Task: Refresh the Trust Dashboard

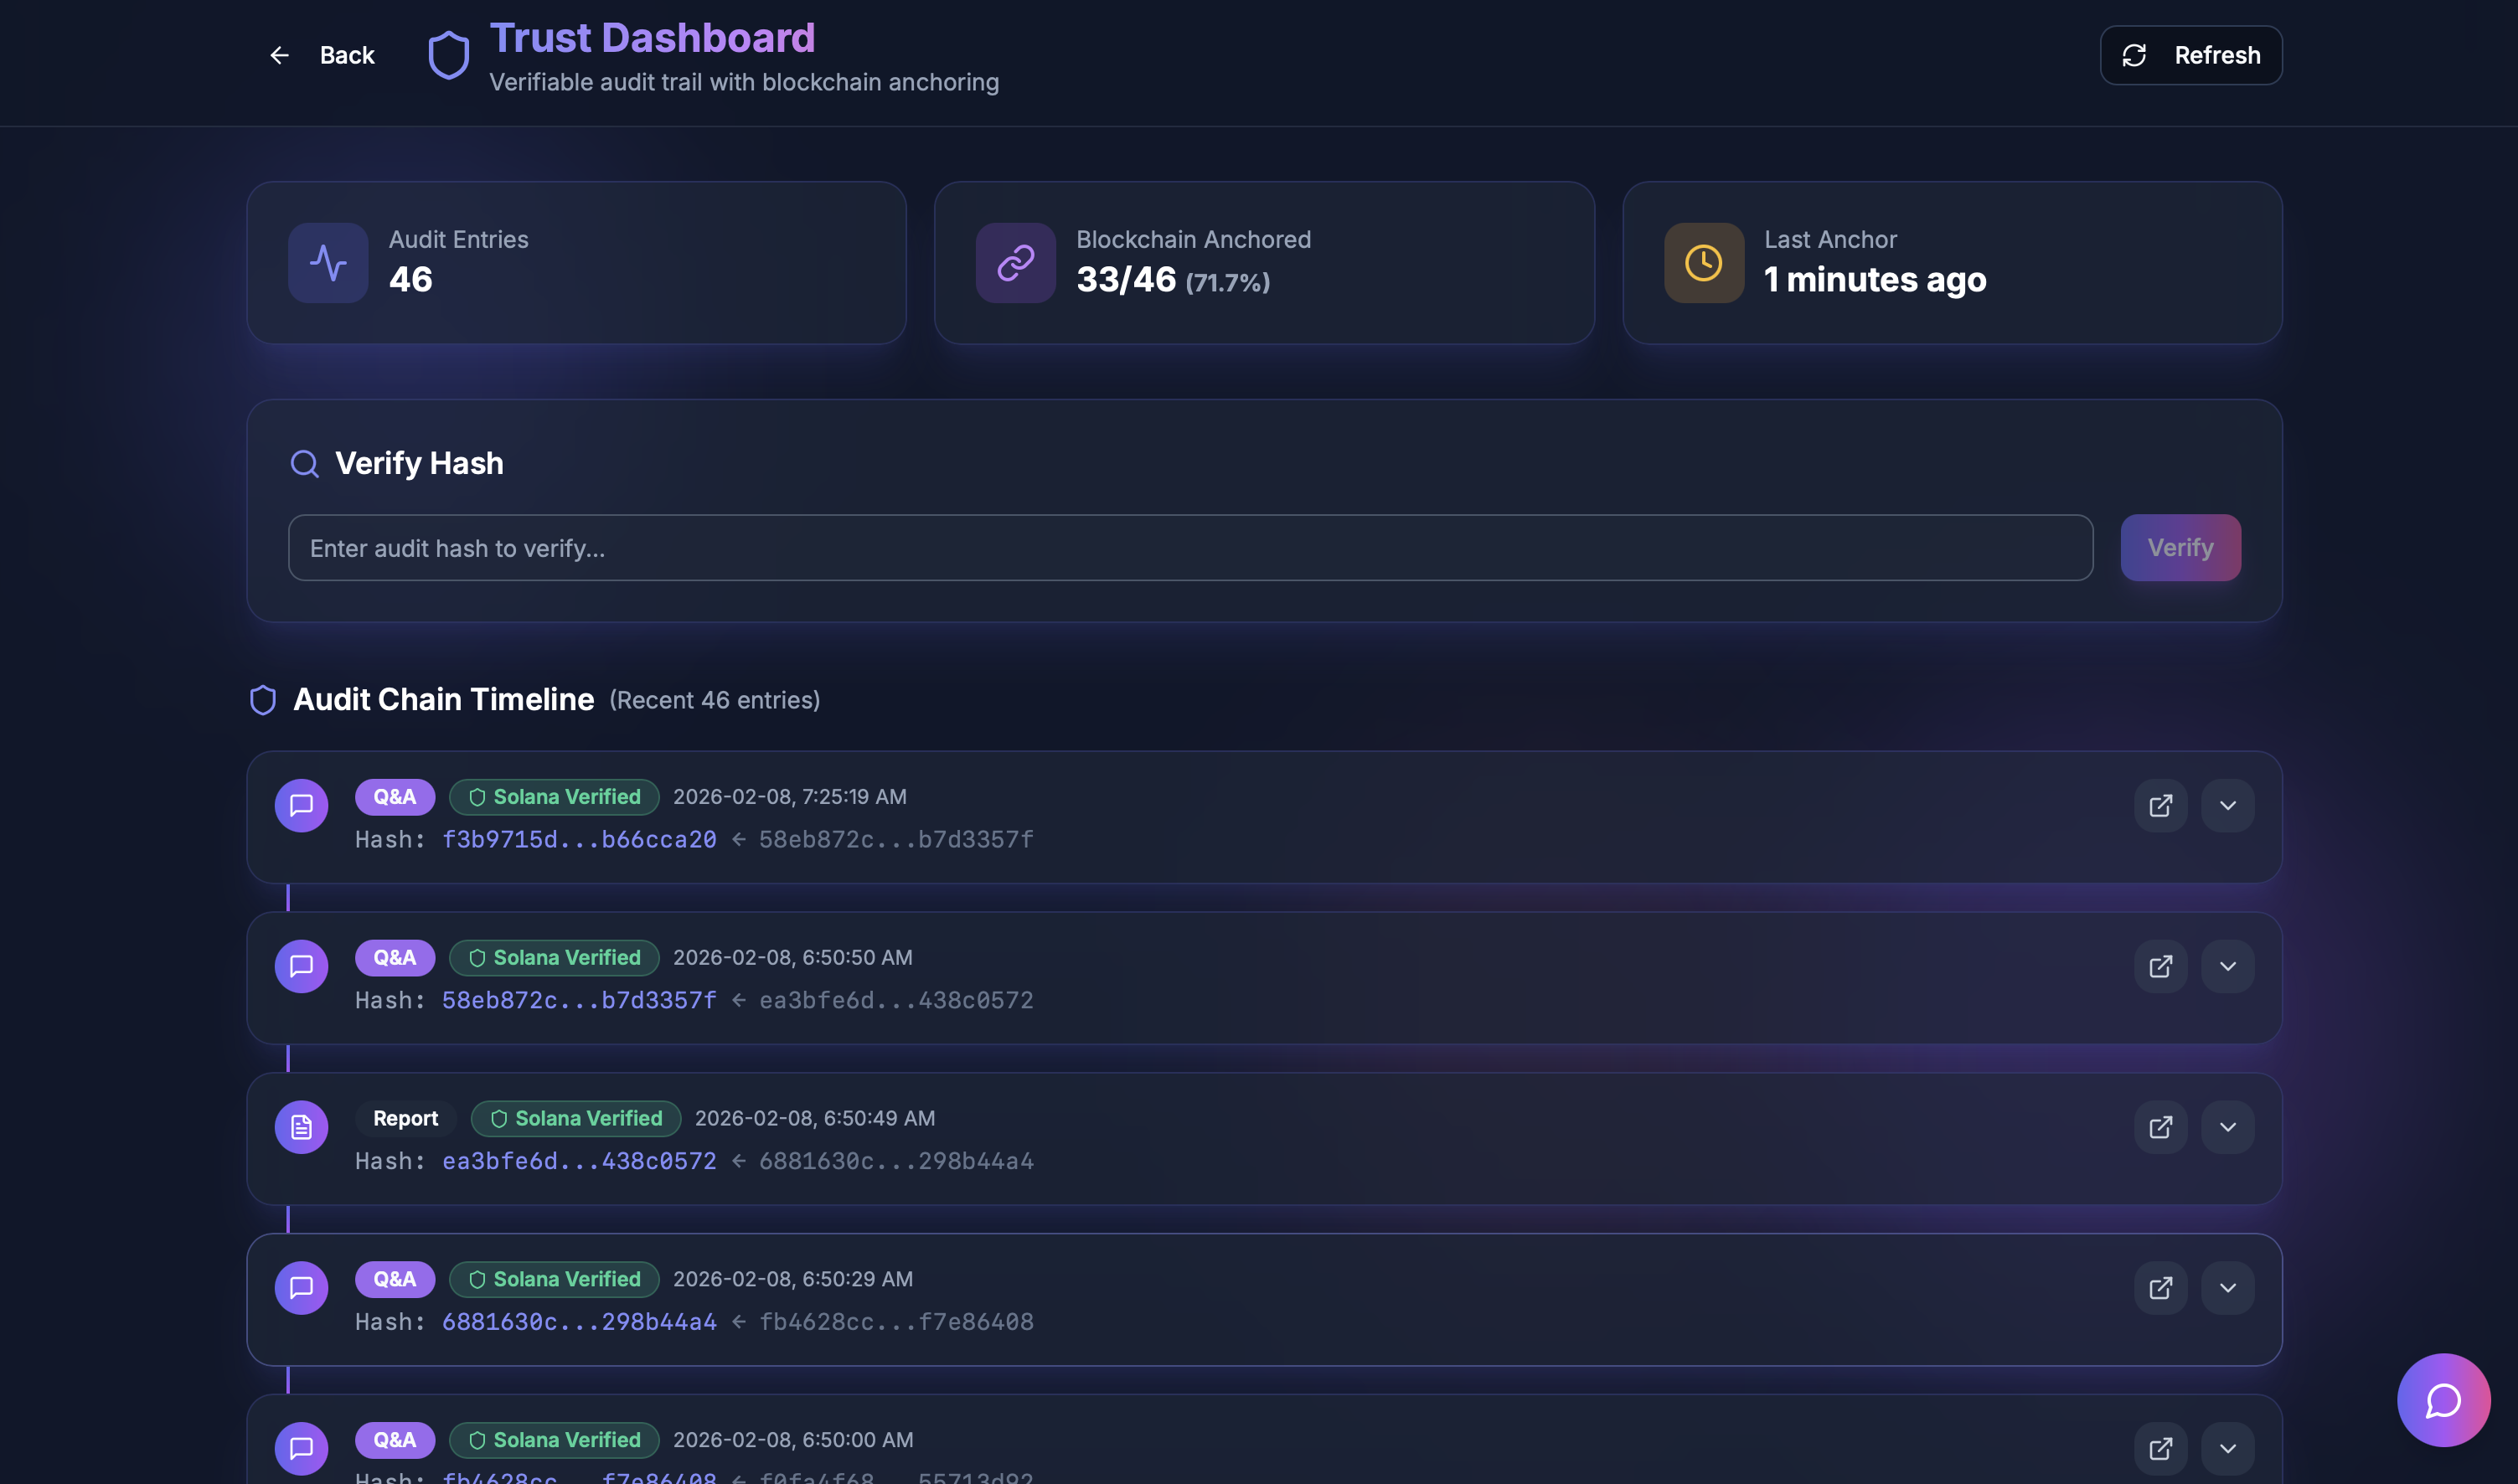Action: pos(2190,55)
